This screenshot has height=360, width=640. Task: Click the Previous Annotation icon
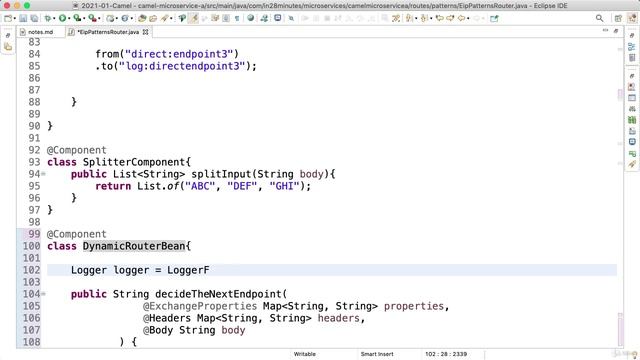(424, 18)
